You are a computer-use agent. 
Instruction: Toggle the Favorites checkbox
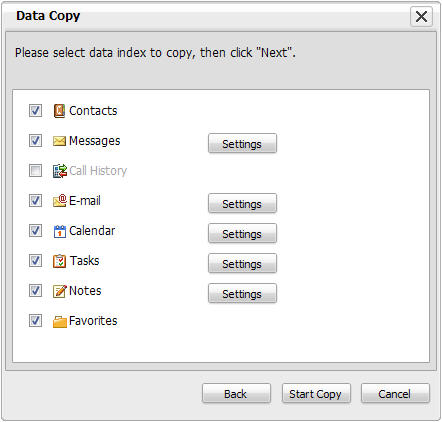point(35,321)
